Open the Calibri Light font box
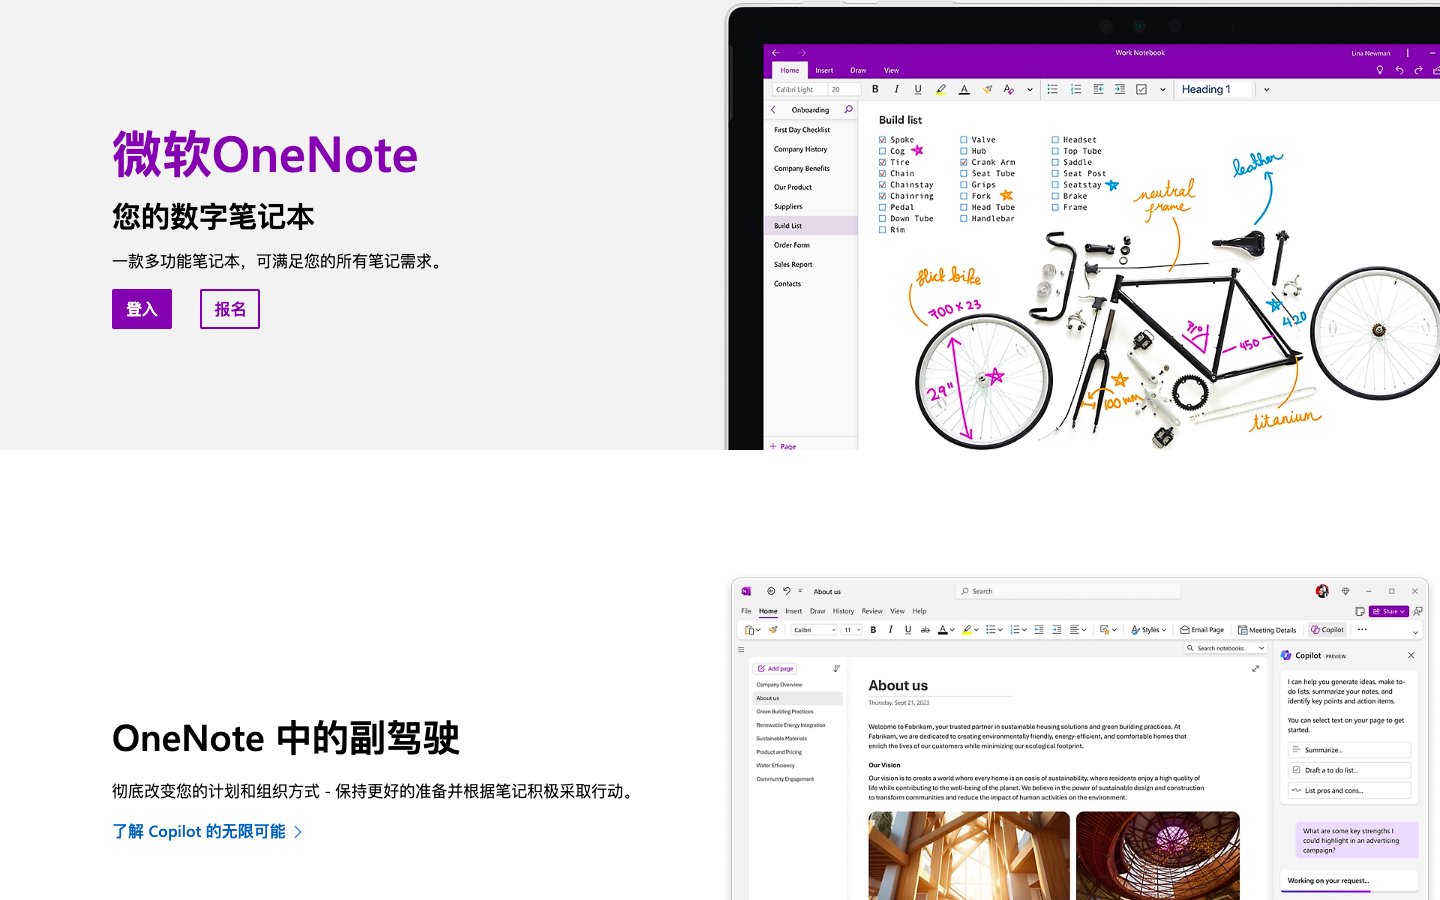1440x900 pixels. (800, 89)
